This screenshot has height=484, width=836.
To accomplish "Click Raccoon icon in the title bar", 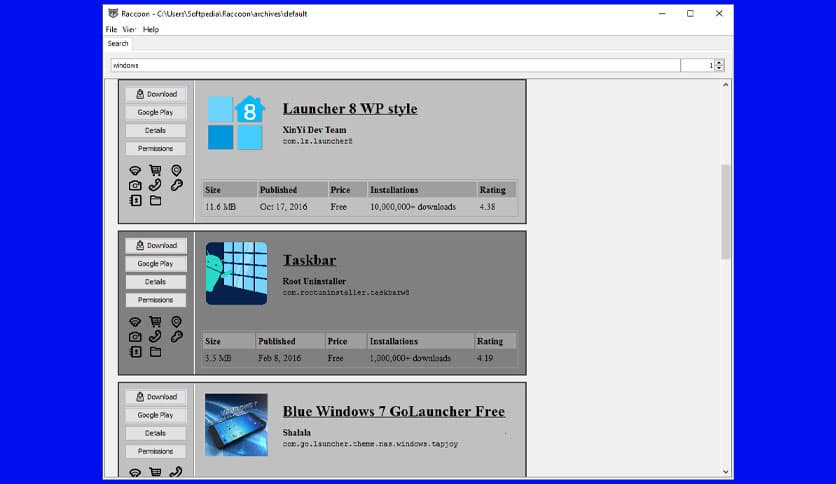I will (x=113, y=13).
